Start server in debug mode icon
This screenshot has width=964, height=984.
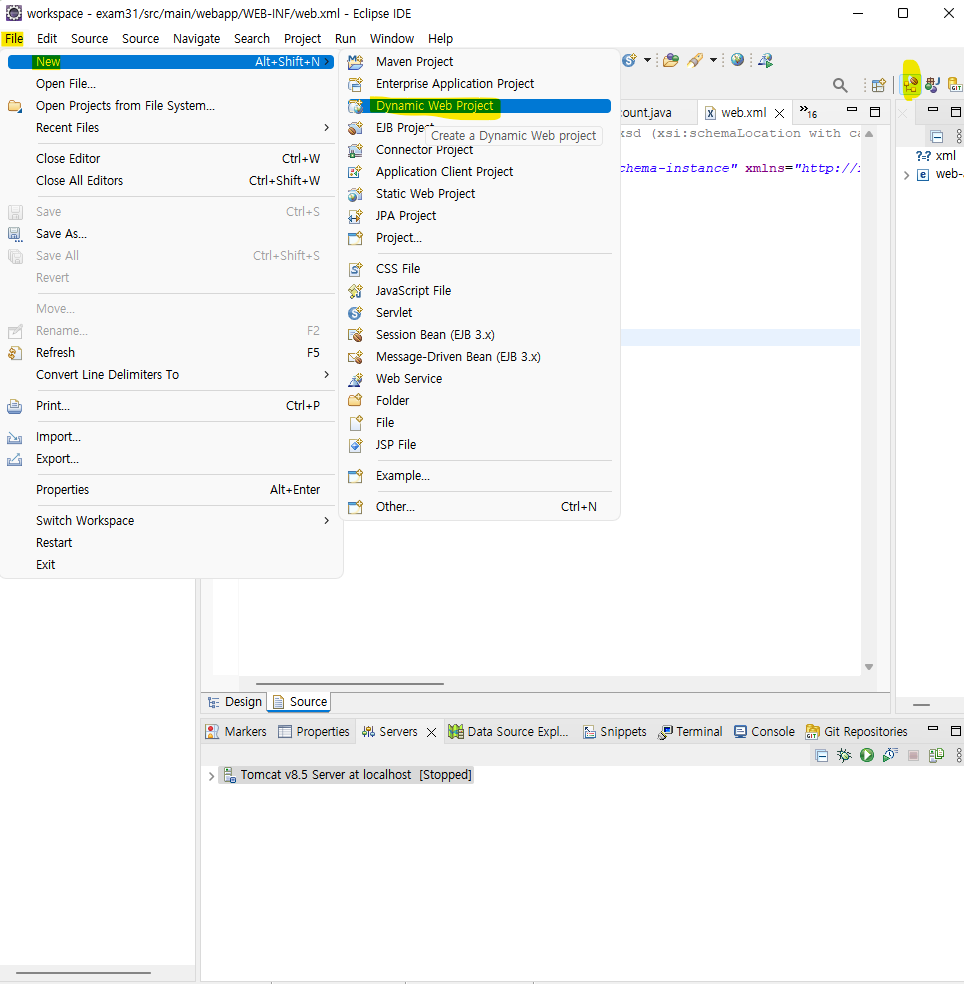pos(844,755)
